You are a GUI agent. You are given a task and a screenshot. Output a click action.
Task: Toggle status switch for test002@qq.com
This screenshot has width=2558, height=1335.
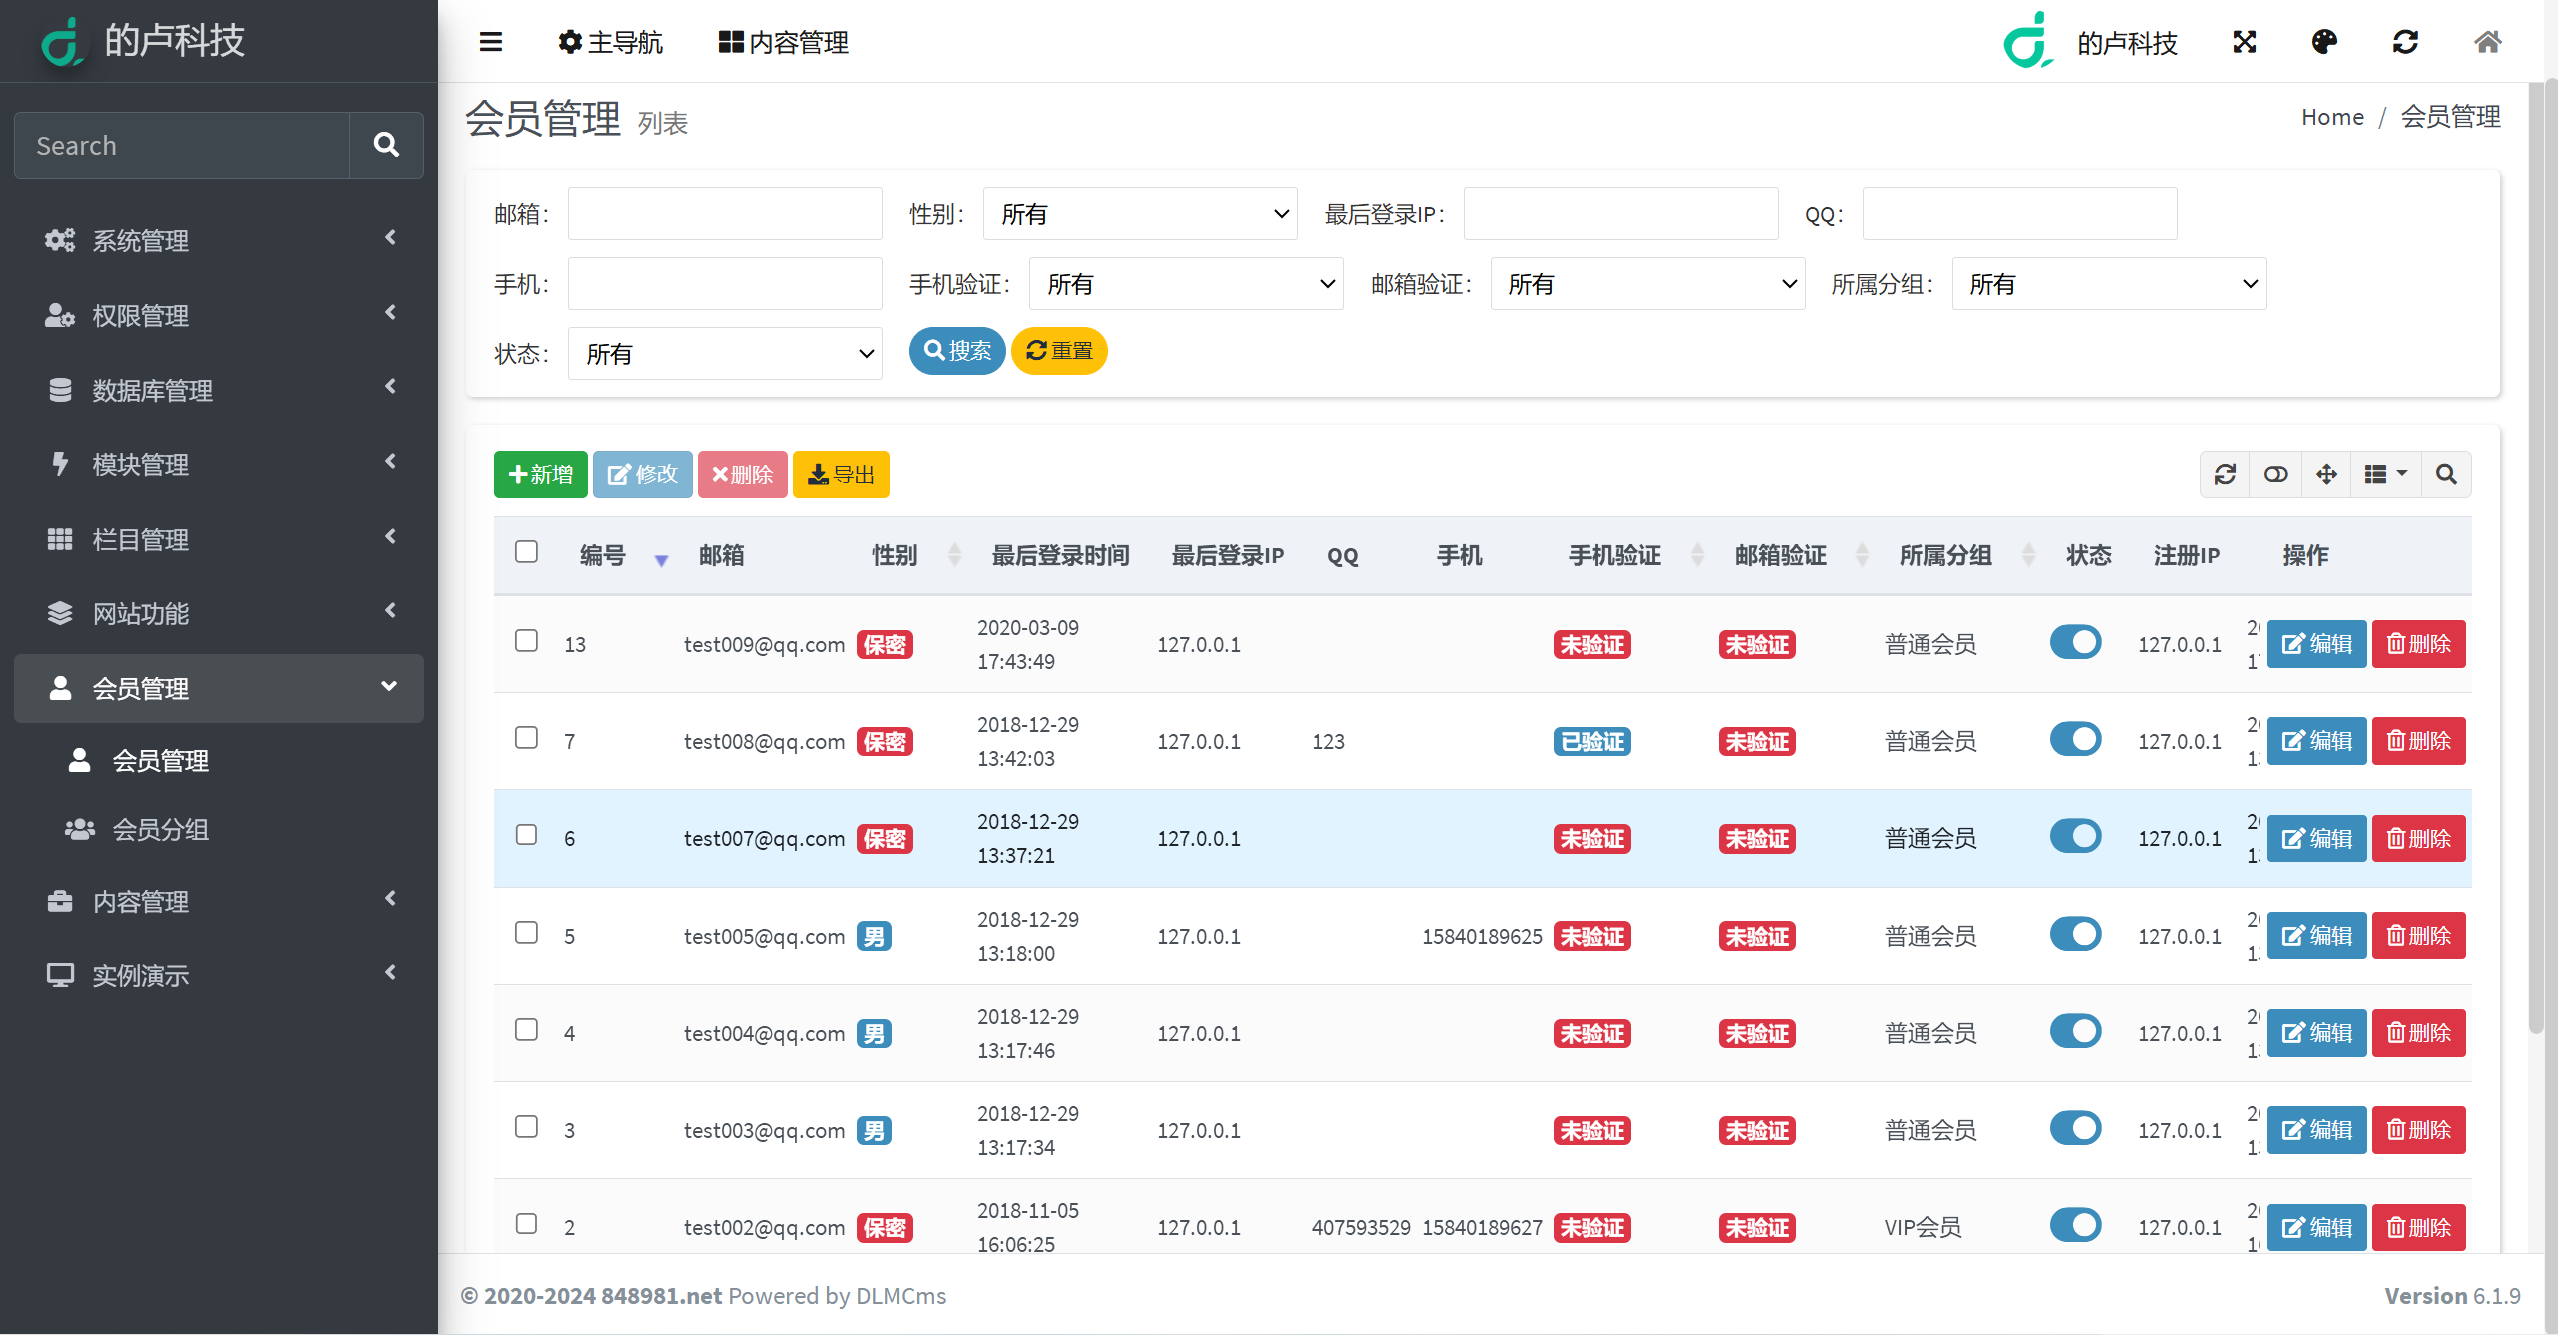coord(2075,1225)
